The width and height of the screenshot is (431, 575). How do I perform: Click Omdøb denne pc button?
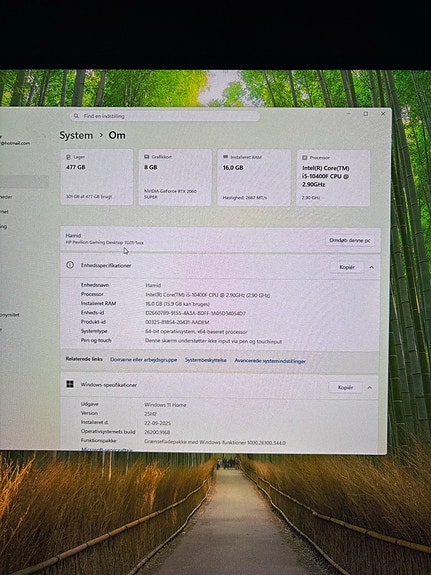[x=350, y=241]
